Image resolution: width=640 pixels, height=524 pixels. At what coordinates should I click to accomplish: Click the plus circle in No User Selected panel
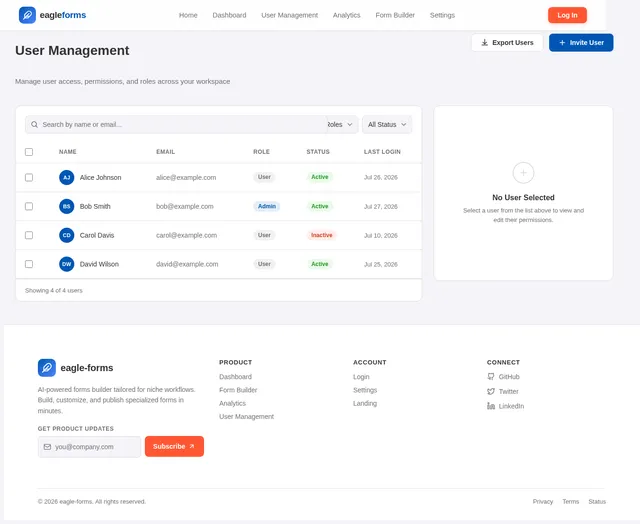point(523,173)
